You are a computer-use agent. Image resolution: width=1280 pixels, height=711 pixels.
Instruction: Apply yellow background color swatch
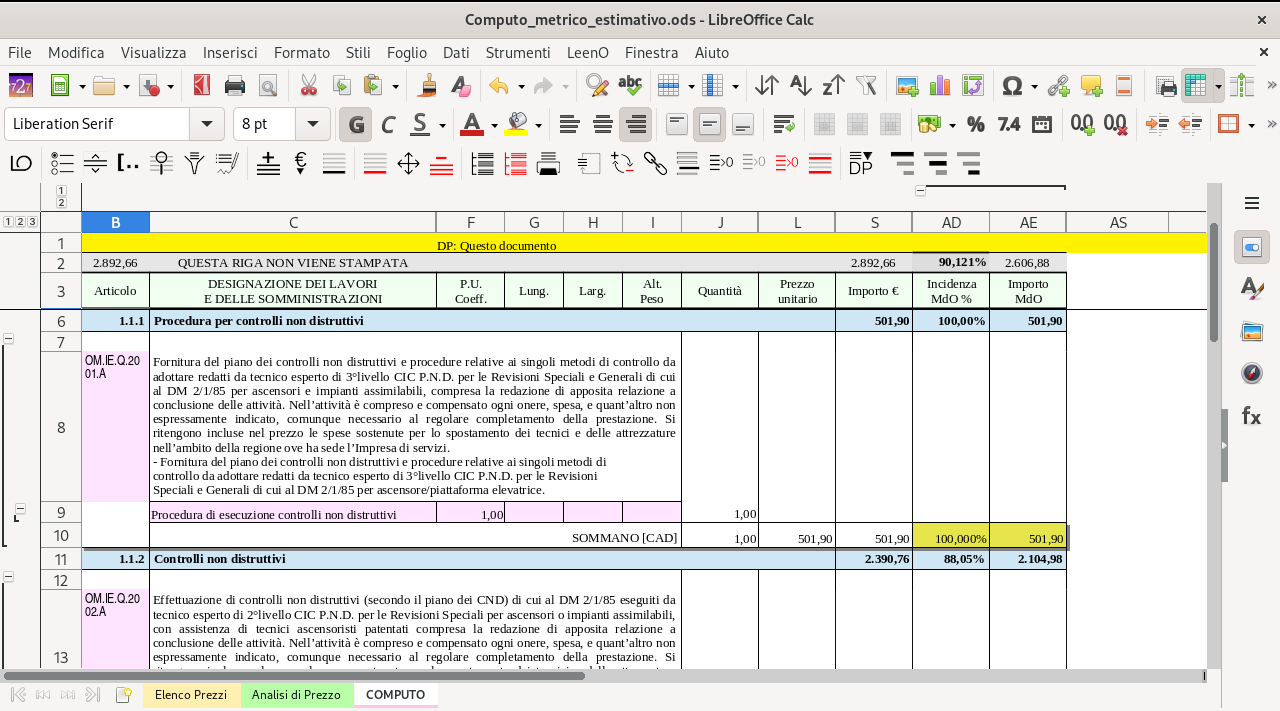click(517, 125)
